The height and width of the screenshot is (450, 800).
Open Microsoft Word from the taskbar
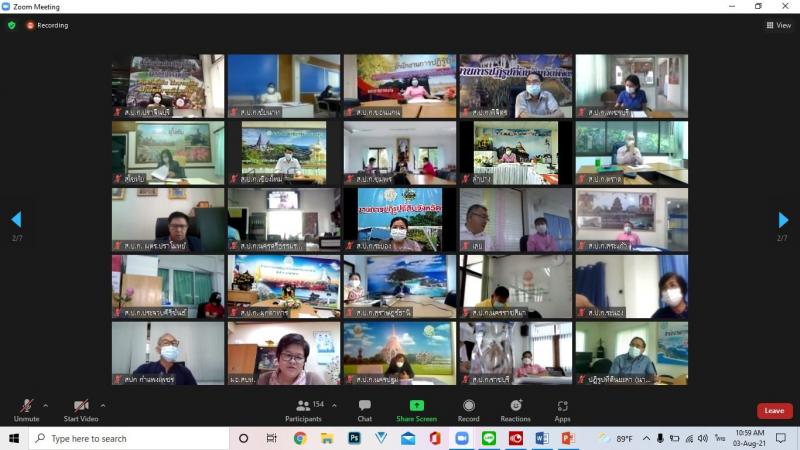tap(542, 438)
